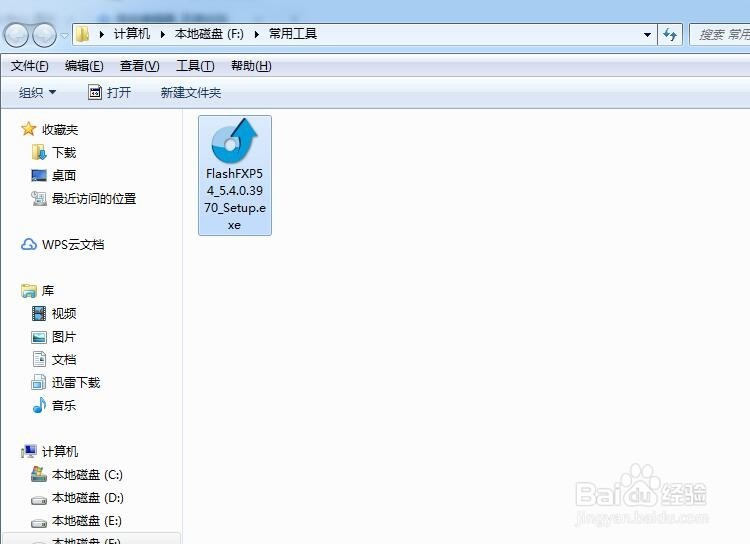Open the 帮助(H) menu
The width and height of the screenshot is (750, 544).
(x=251, y=66)
